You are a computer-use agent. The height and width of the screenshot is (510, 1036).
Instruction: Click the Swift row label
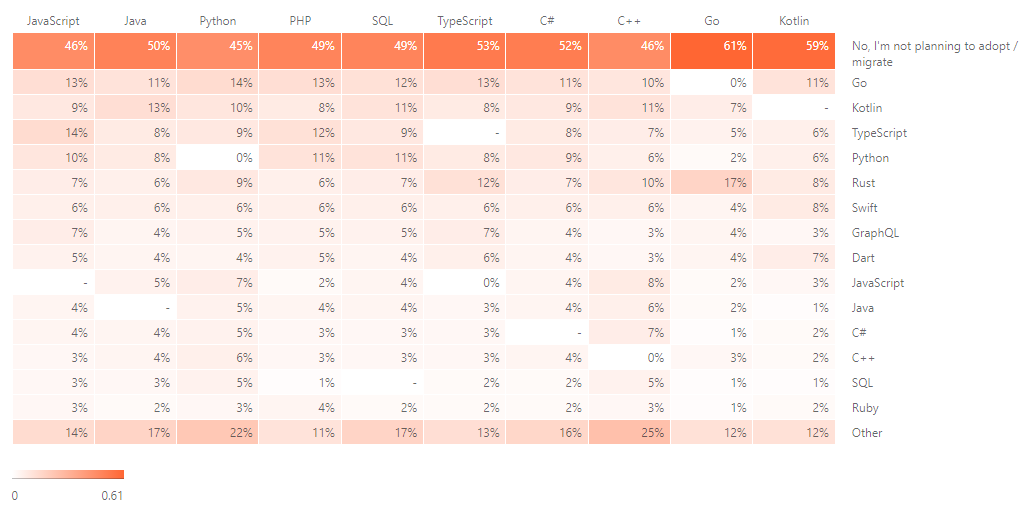(865, 208)
